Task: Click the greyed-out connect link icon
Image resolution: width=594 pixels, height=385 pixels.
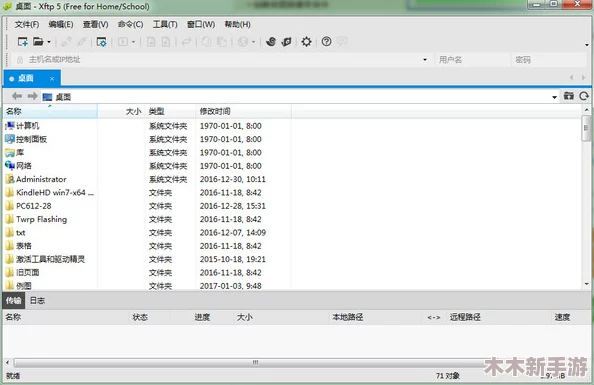Action: 66,42
